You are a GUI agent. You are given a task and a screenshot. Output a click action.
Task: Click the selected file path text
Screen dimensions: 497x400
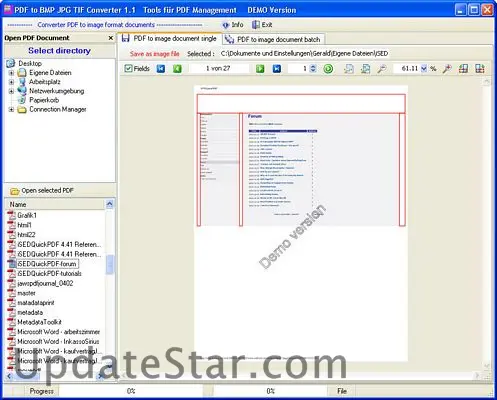[x=304, y=53]
